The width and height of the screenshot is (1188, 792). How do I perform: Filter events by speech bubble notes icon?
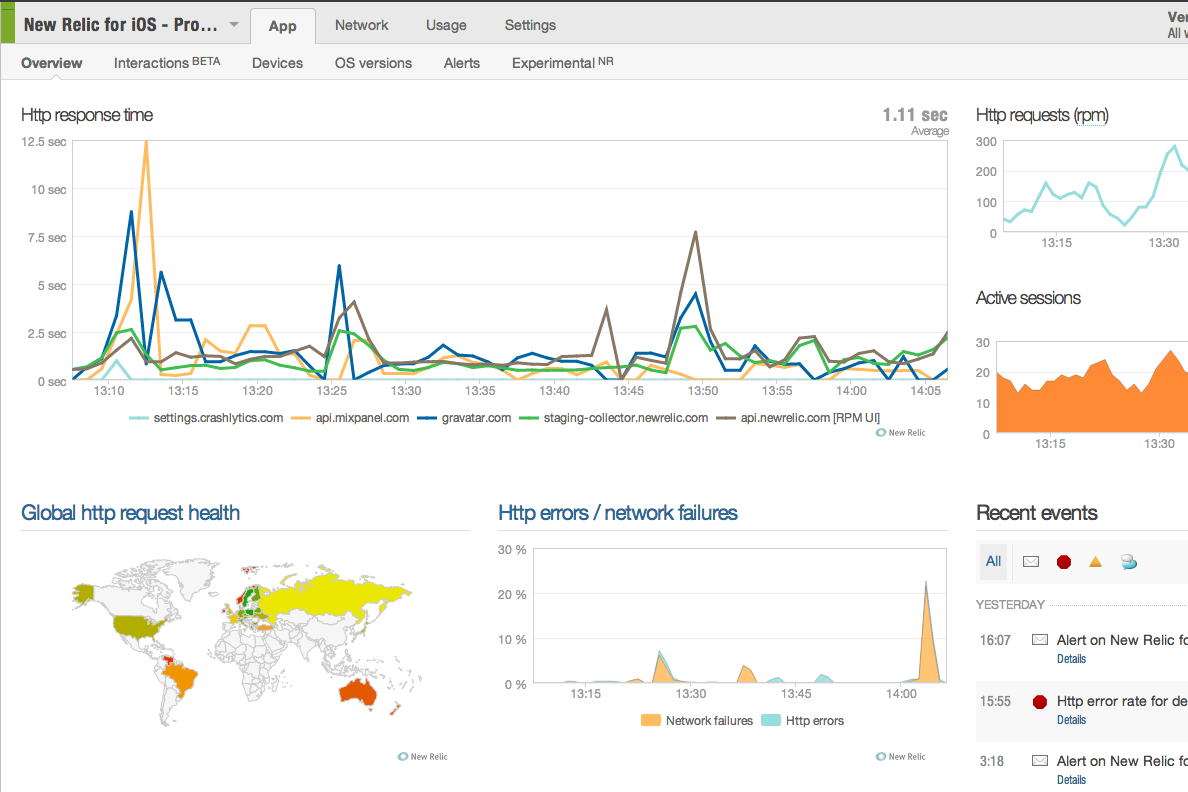(1129, 562)
